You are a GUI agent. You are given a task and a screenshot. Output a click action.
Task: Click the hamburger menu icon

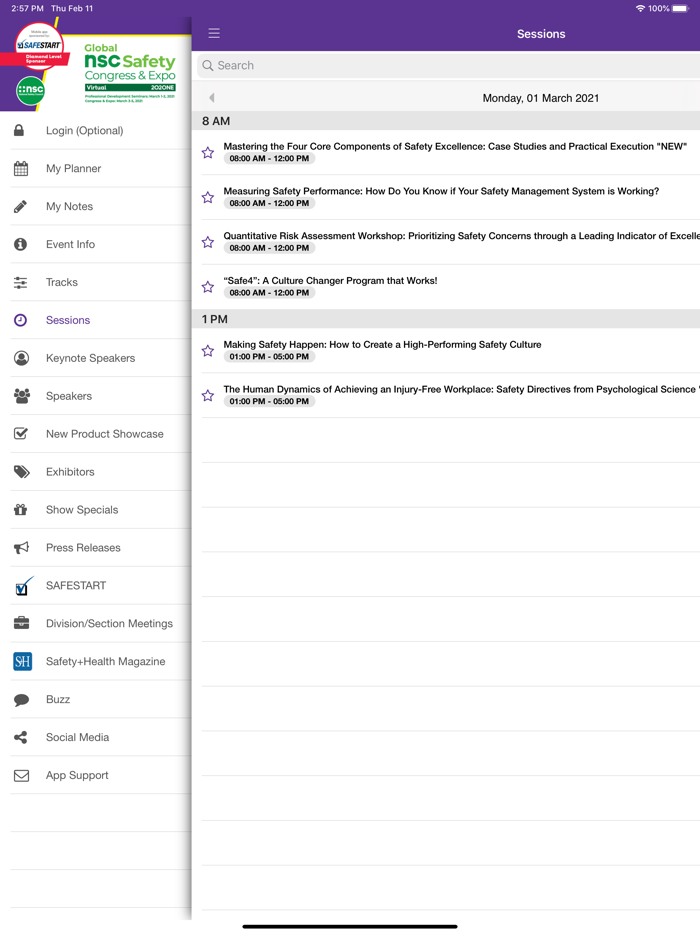point(214,34)
